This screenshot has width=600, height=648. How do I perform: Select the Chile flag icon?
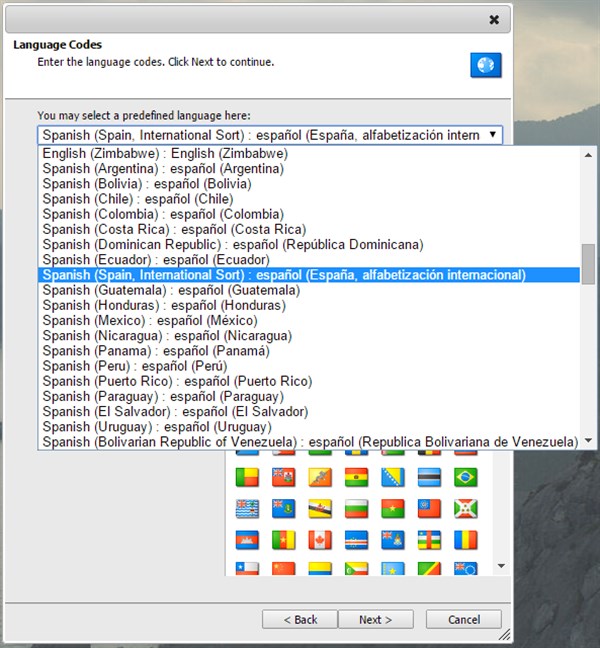click(247, 569)
